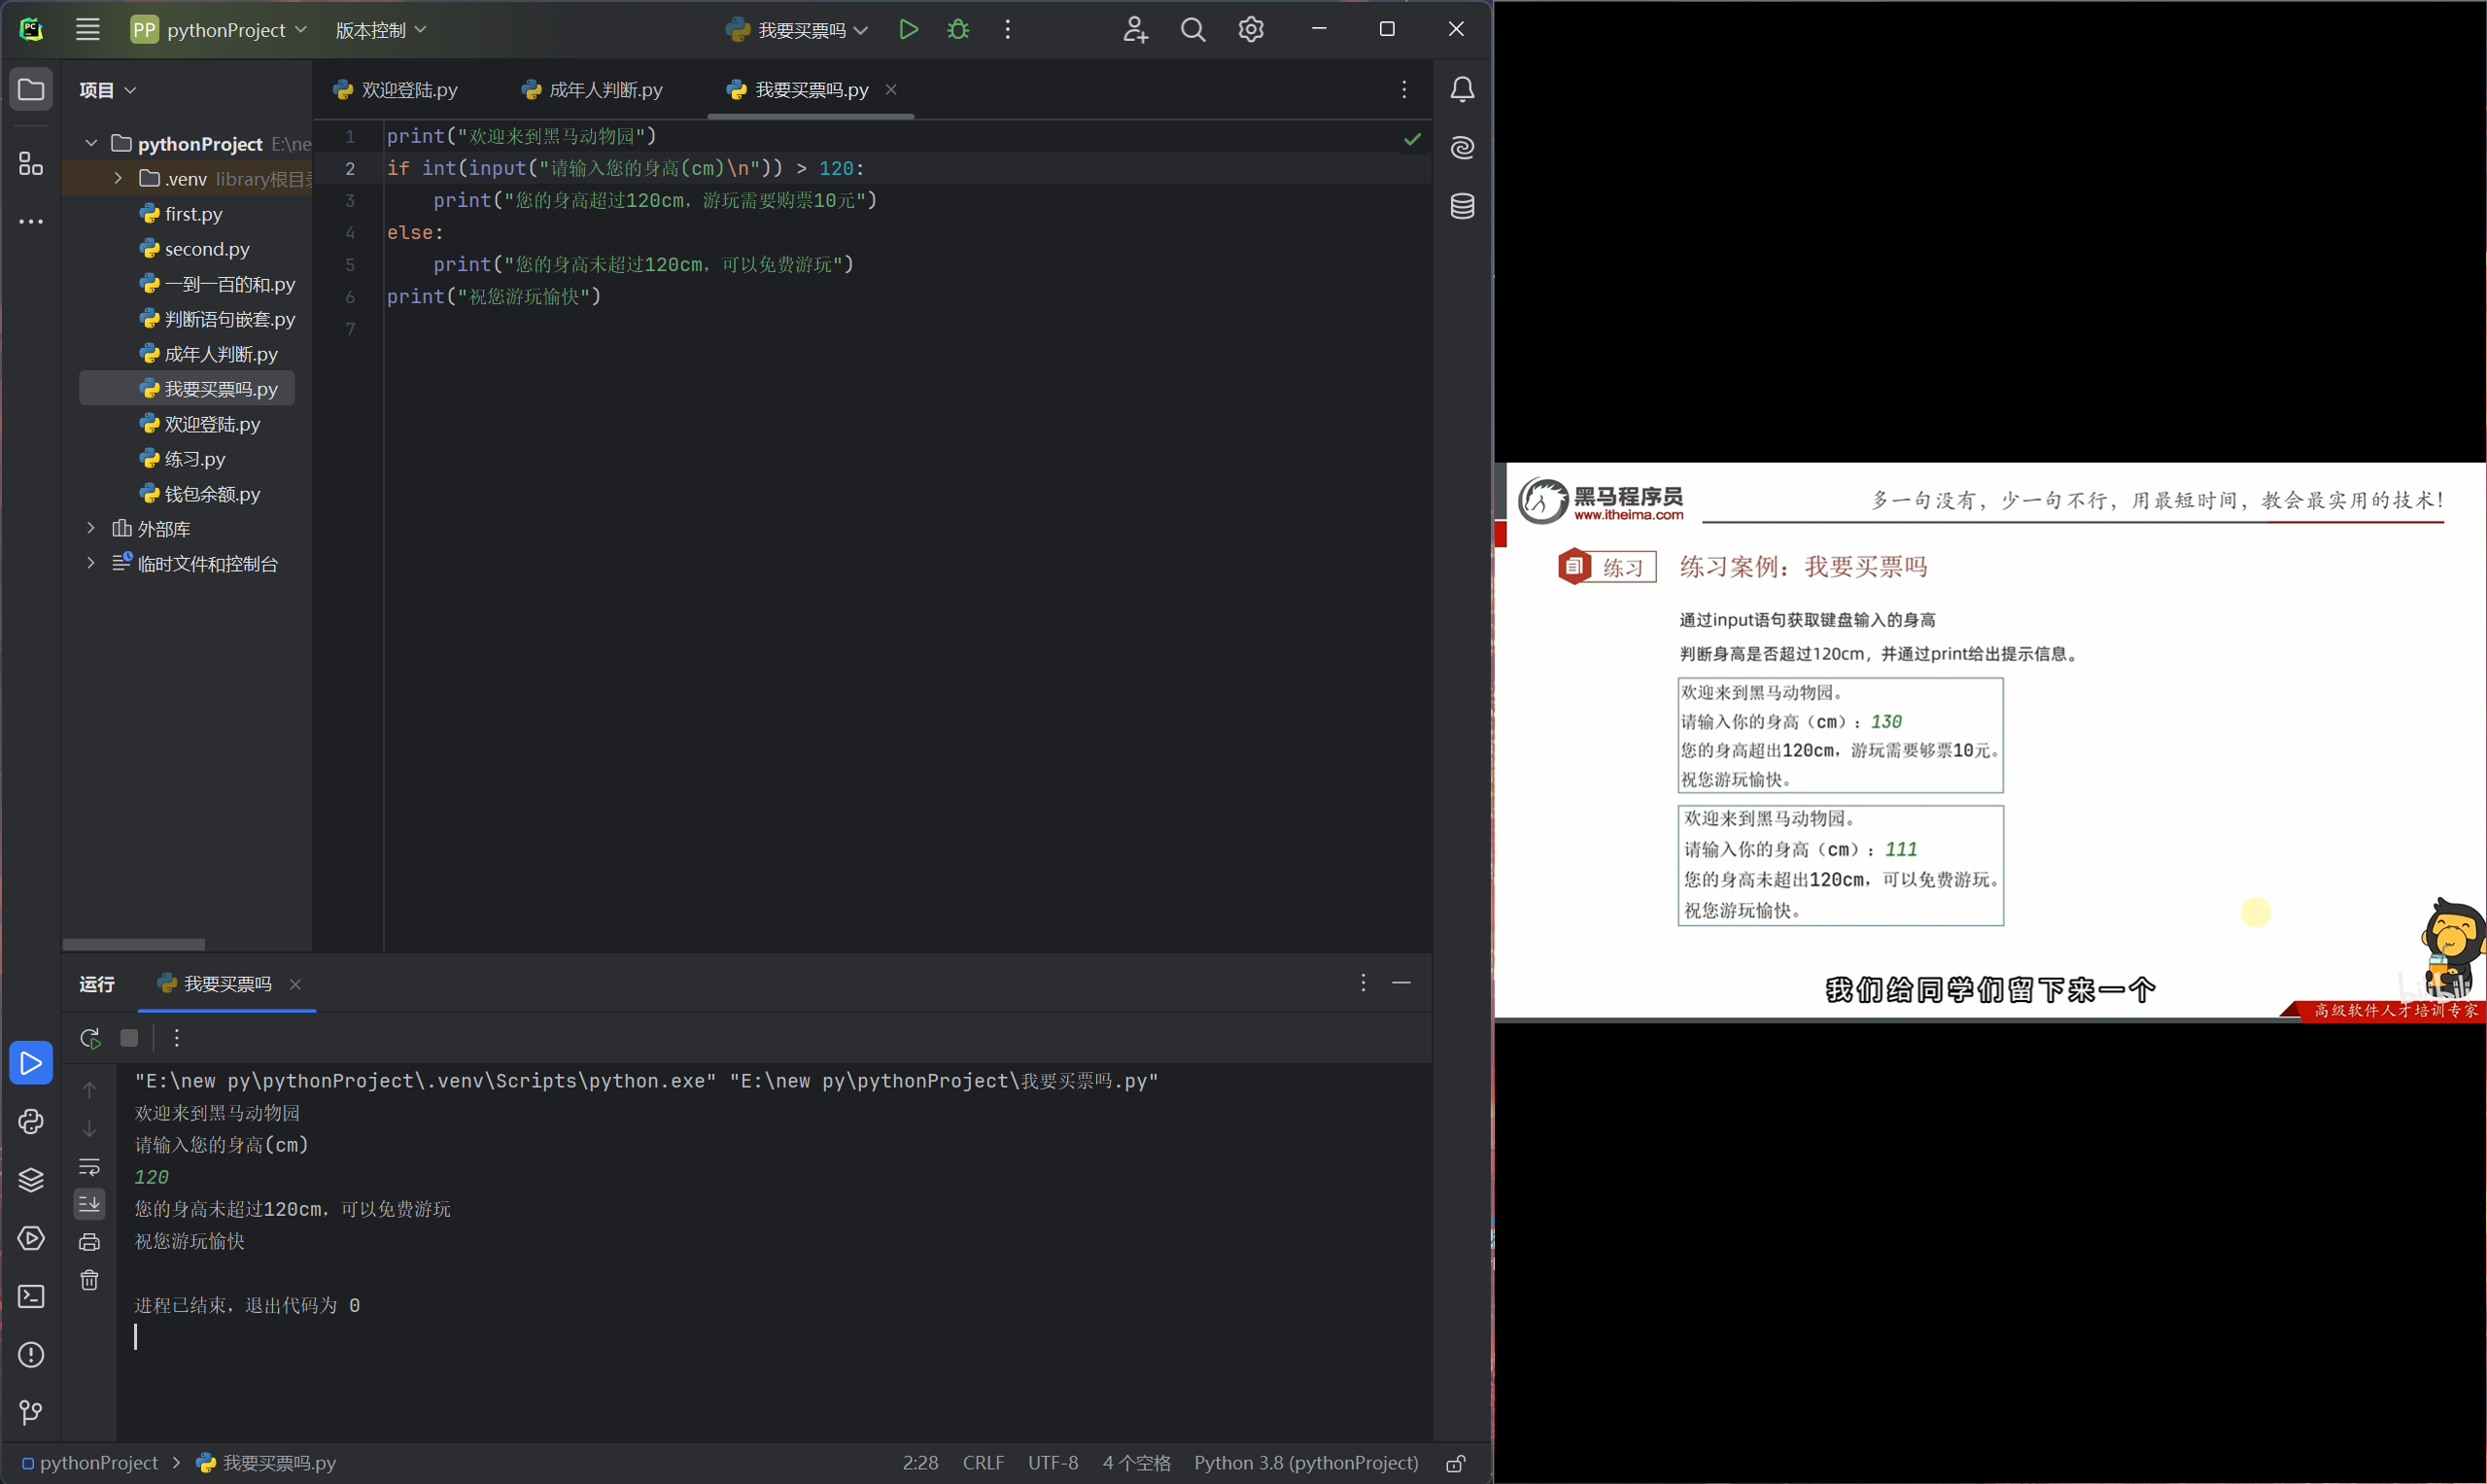Open the Database tool window on the right
Screen dimensions: 2487x1484
1462,206
